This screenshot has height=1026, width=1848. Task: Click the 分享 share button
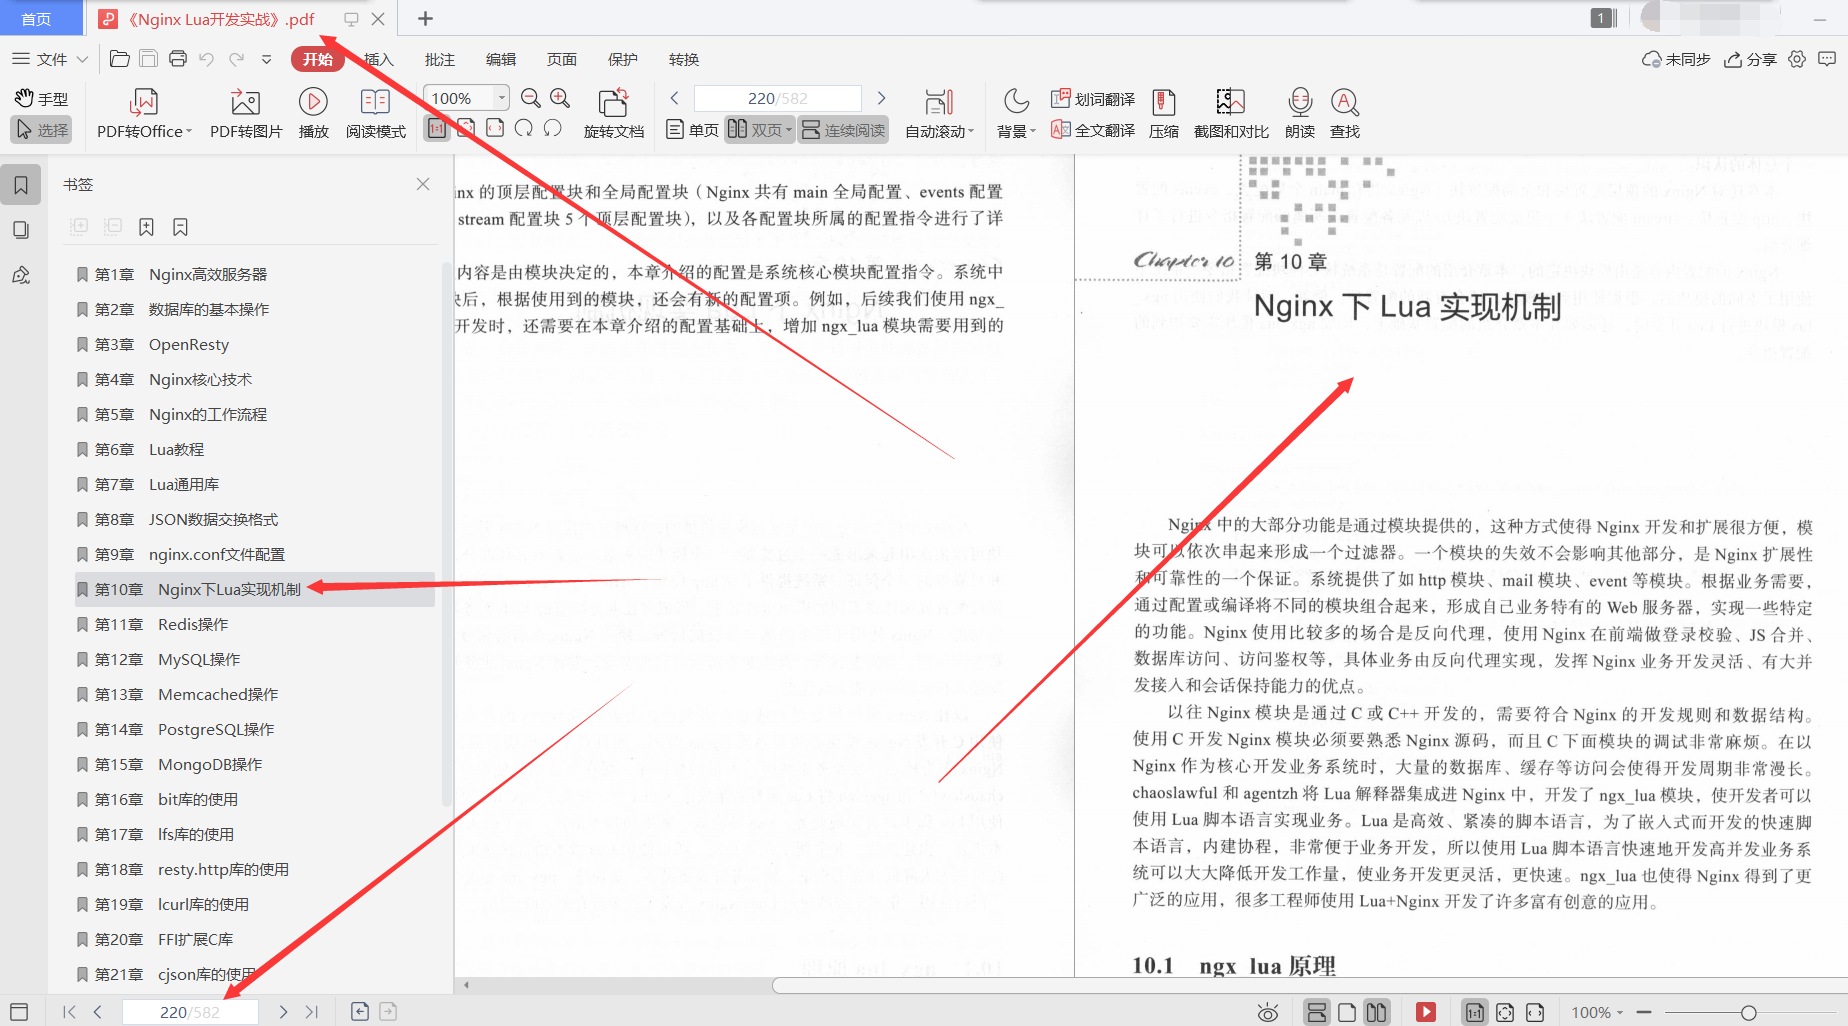1750,59
